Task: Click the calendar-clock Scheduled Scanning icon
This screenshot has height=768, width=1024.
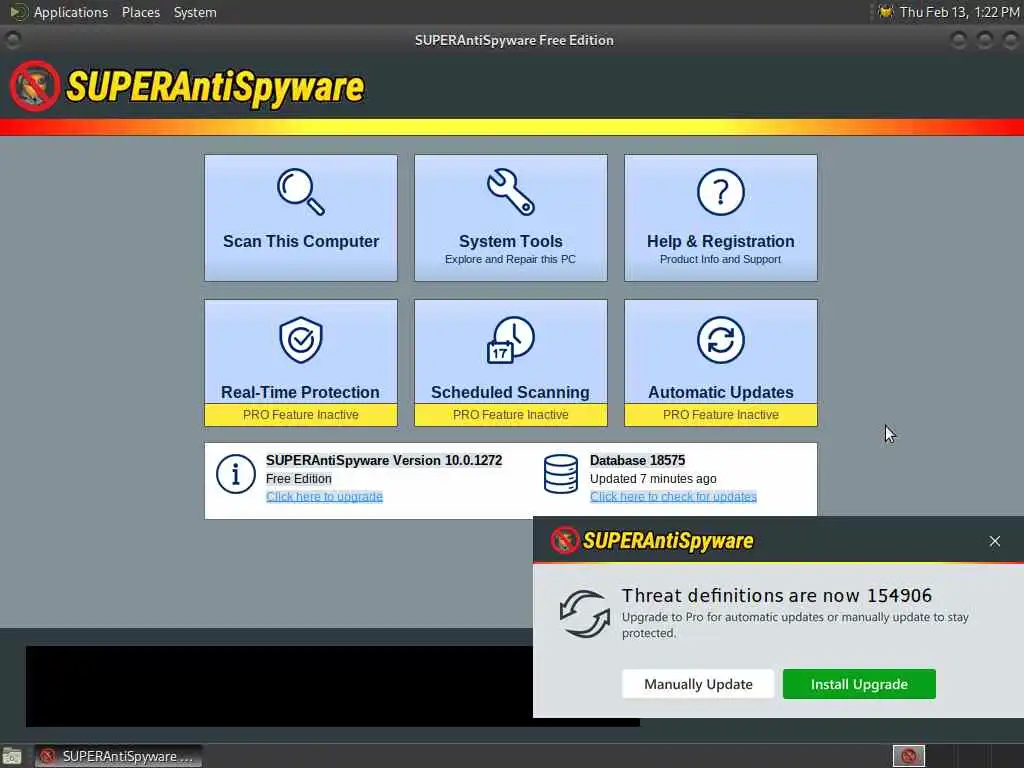Action: [511, 340]
